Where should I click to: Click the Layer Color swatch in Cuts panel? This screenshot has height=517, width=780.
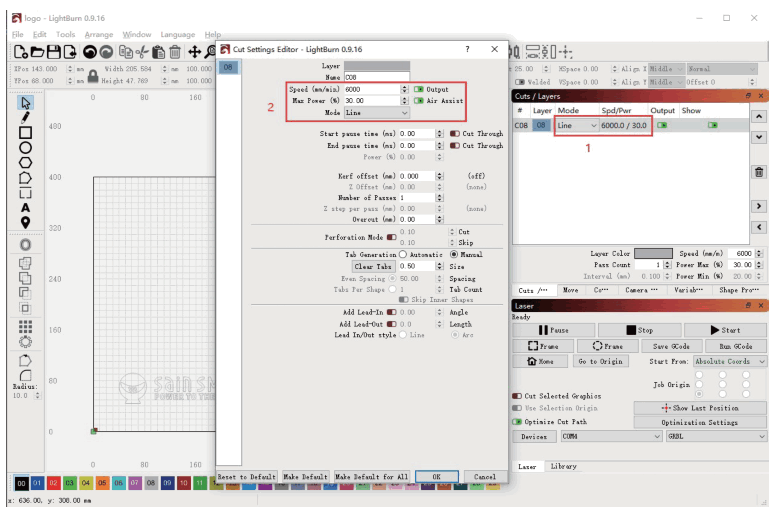(653, 253)
